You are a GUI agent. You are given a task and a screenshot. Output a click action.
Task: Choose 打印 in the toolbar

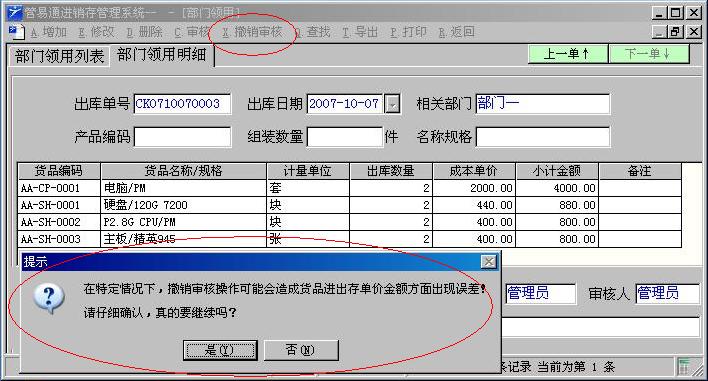click(408, 32)
